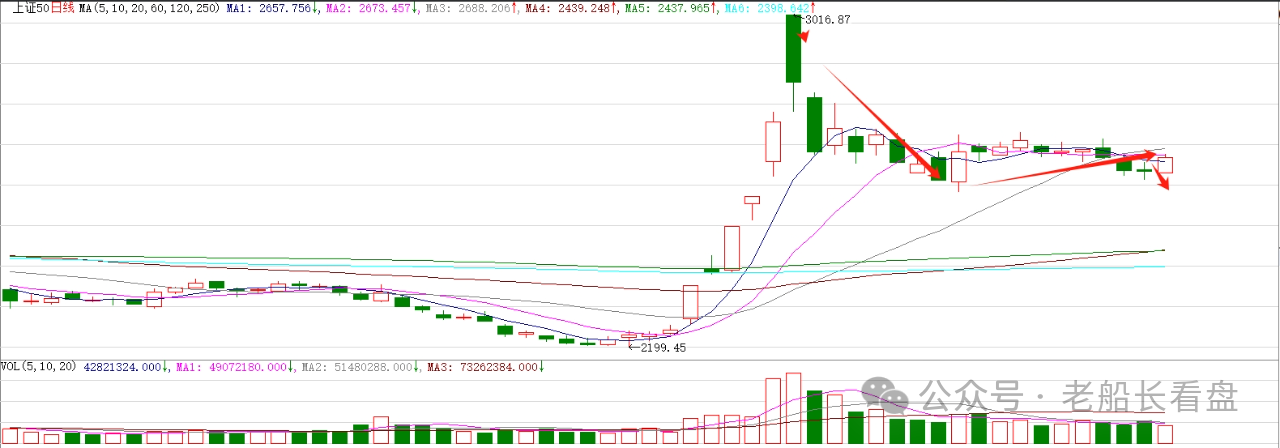This screenshot has height=448, width=1280.
Task: Select the tallest red volume bar
Action: pyautogui.click(x=793, y=409)
